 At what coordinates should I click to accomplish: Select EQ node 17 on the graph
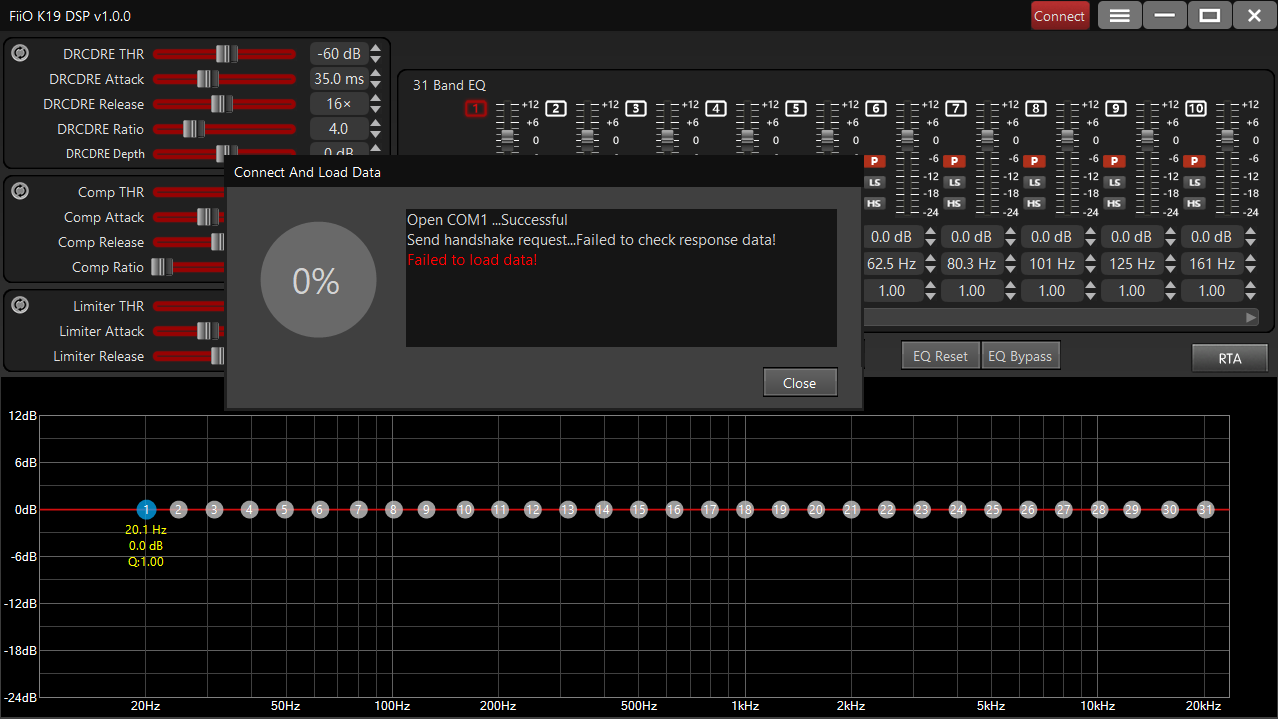pyautogui.click(x=710, y=510)
